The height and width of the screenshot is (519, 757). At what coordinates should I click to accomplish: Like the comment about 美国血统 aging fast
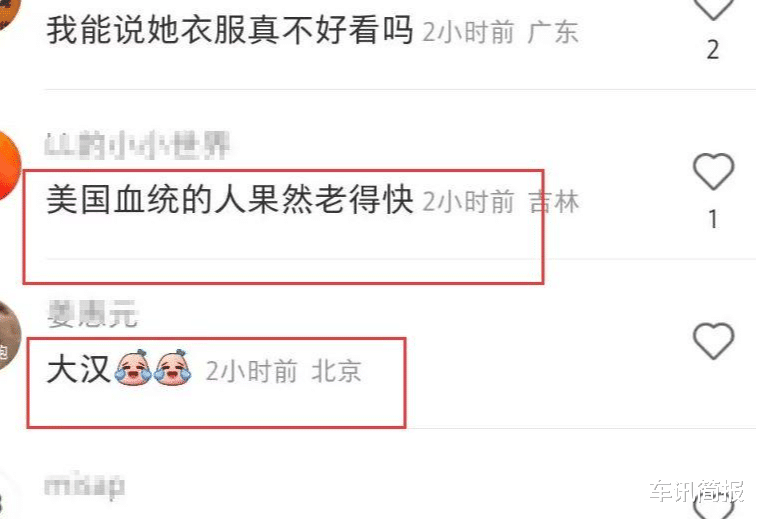pos(713,171)
